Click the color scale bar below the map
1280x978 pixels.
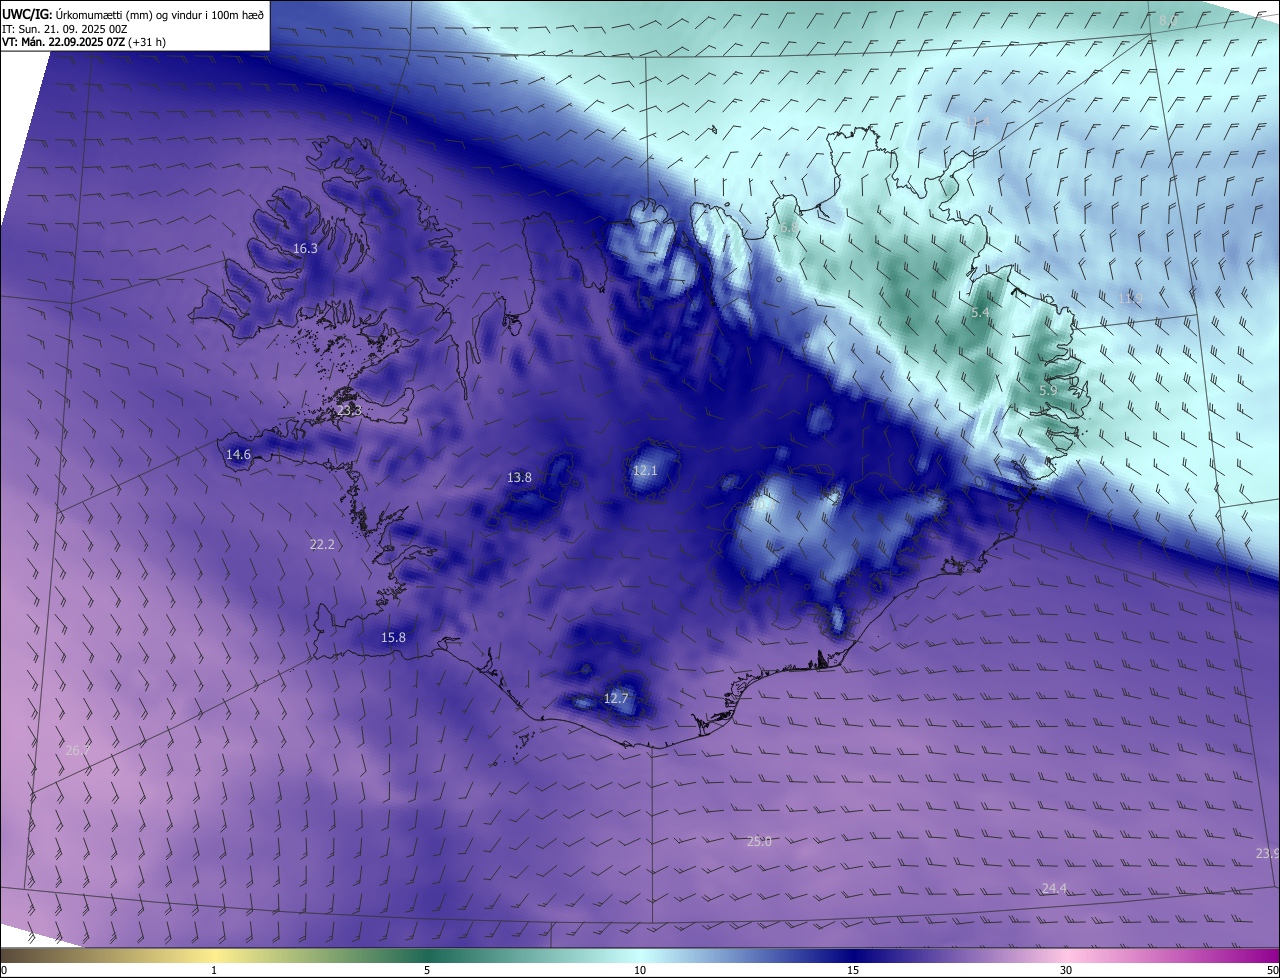[x=640, y=955]
